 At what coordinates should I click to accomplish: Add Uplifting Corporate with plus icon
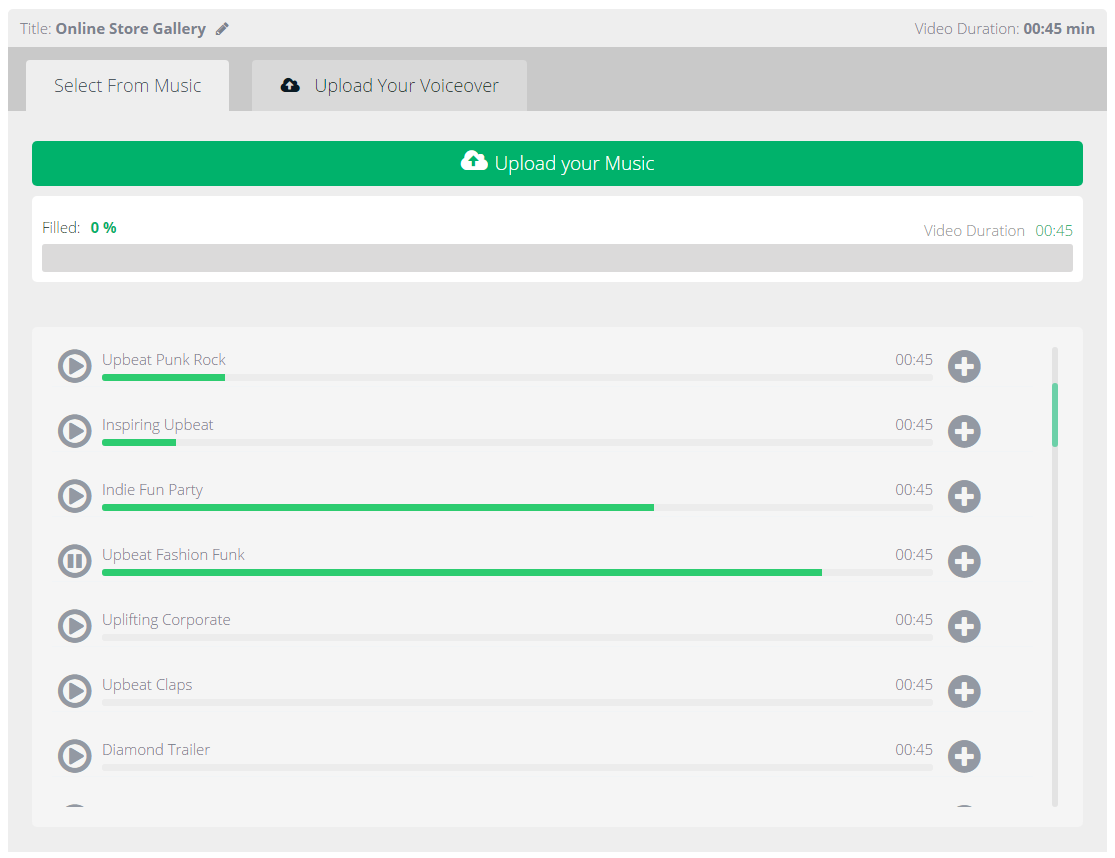pos(964,626)
